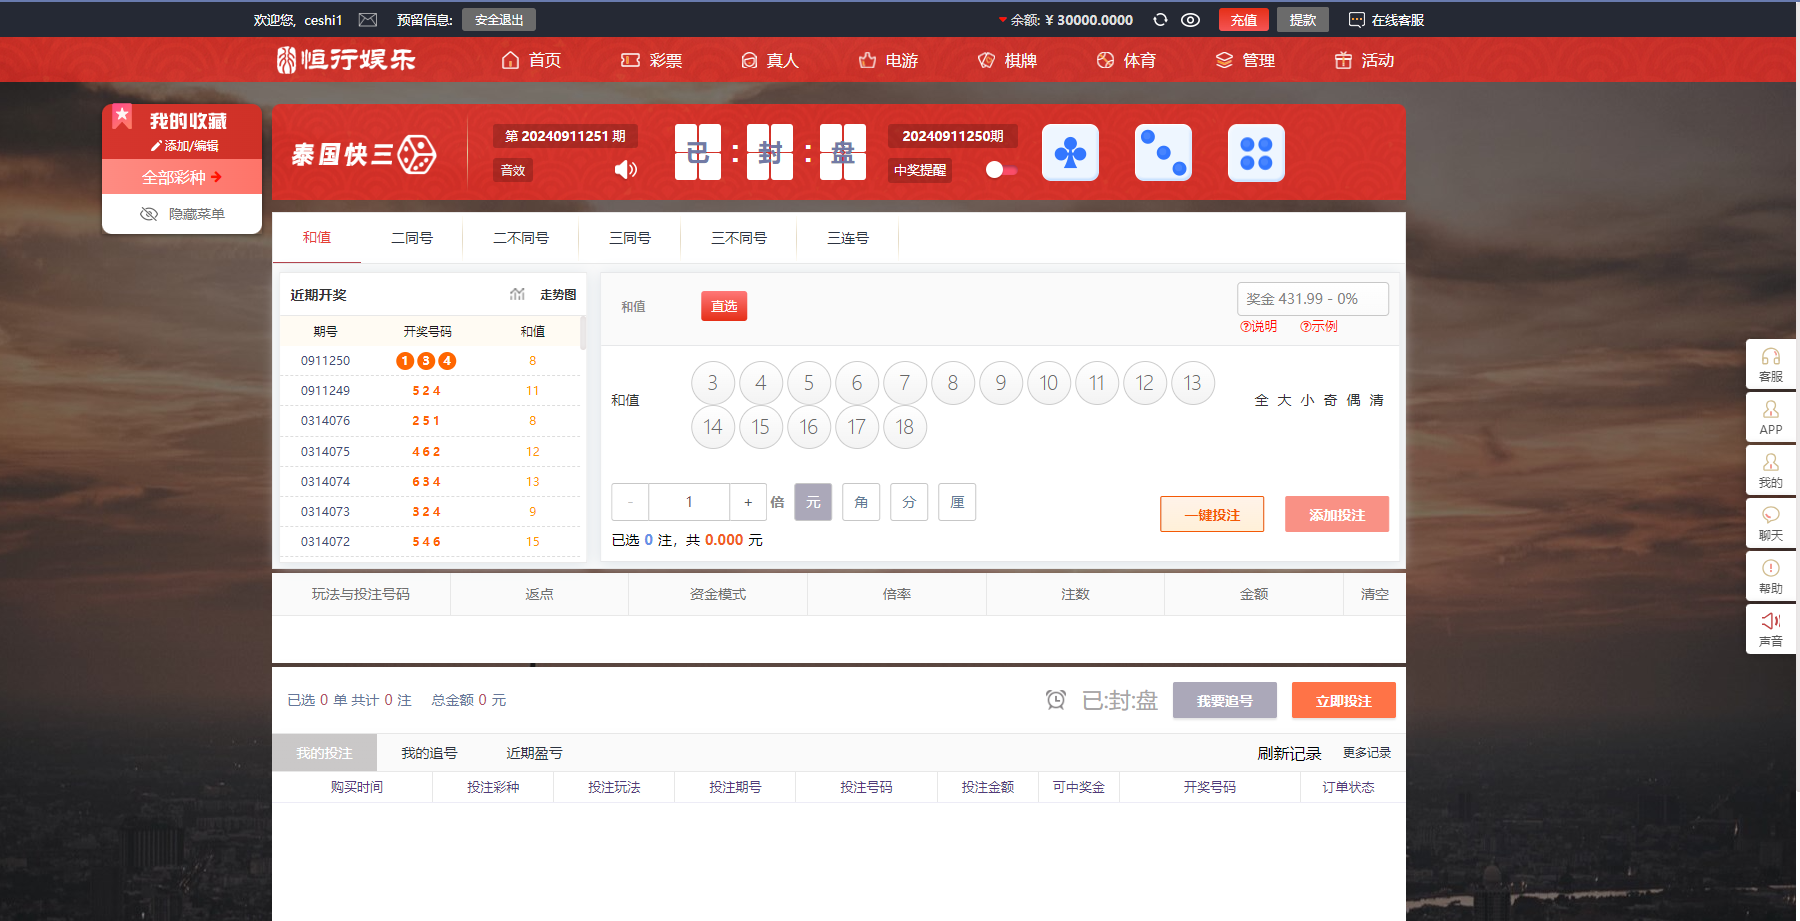
Task: Select the 元 currency unit option
Action: pos(813,502)
